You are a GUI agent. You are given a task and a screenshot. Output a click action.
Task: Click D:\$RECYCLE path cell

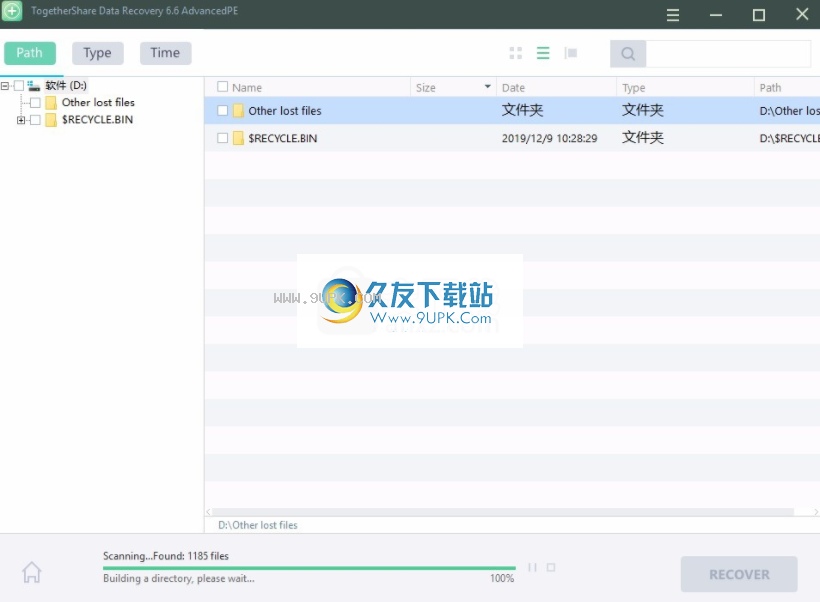(790, 138)
